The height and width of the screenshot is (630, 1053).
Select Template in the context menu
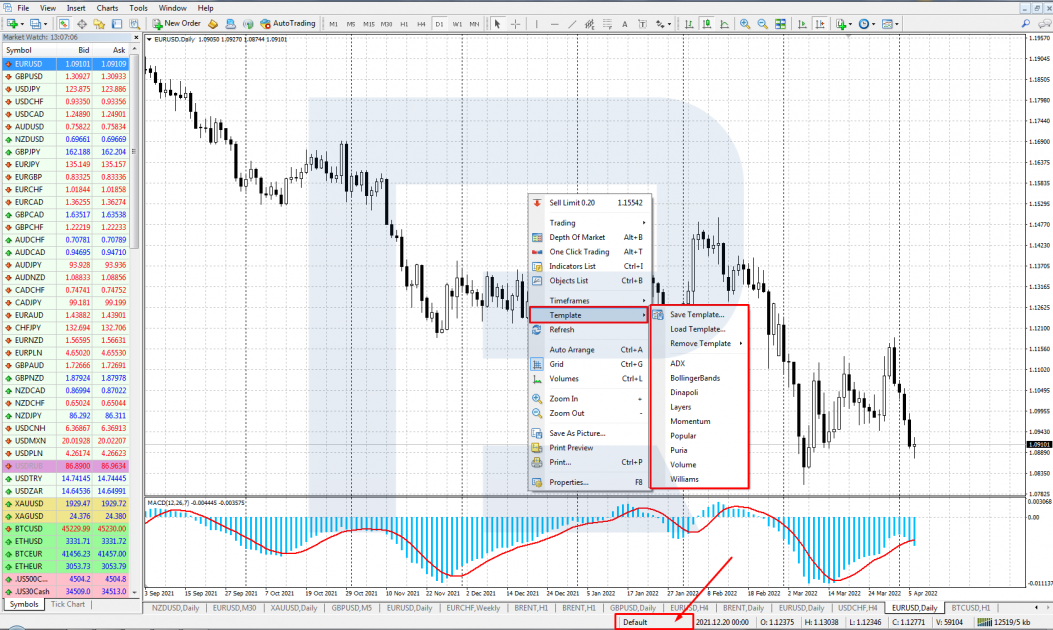tap(589, 315)
